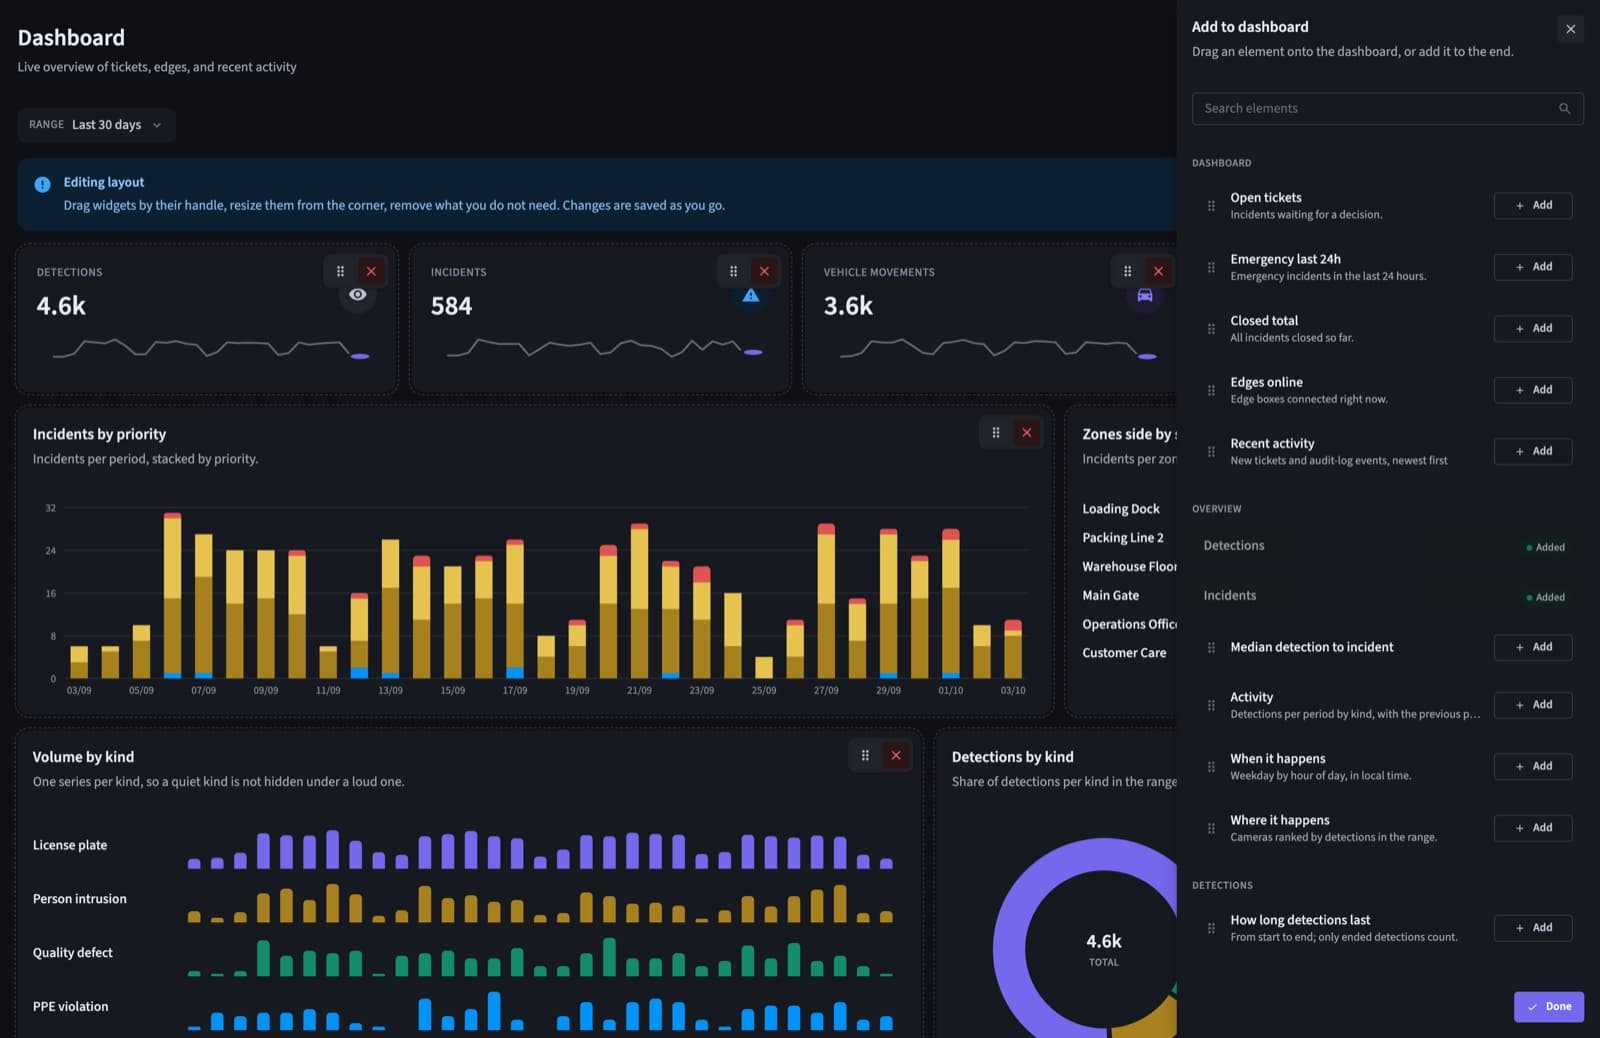This screenshot has width=1600, height=1038.
Task: Click the search magnifier icon in the panel
Action: [1564, 109]
